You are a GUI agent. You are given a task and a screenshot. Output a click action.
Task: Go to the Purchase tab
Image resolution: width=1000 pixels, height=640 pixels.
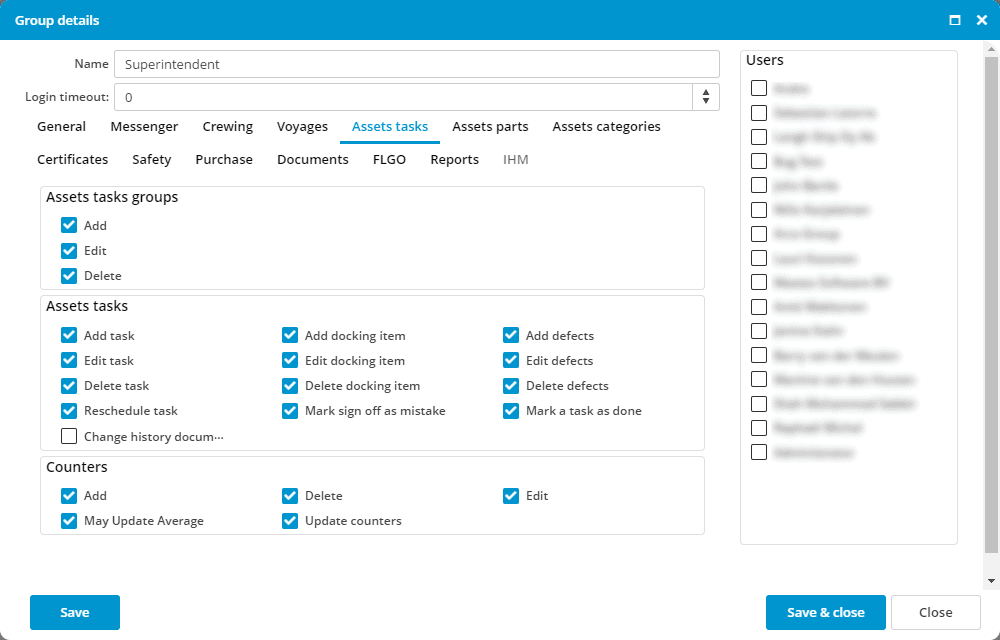[224, 159]
